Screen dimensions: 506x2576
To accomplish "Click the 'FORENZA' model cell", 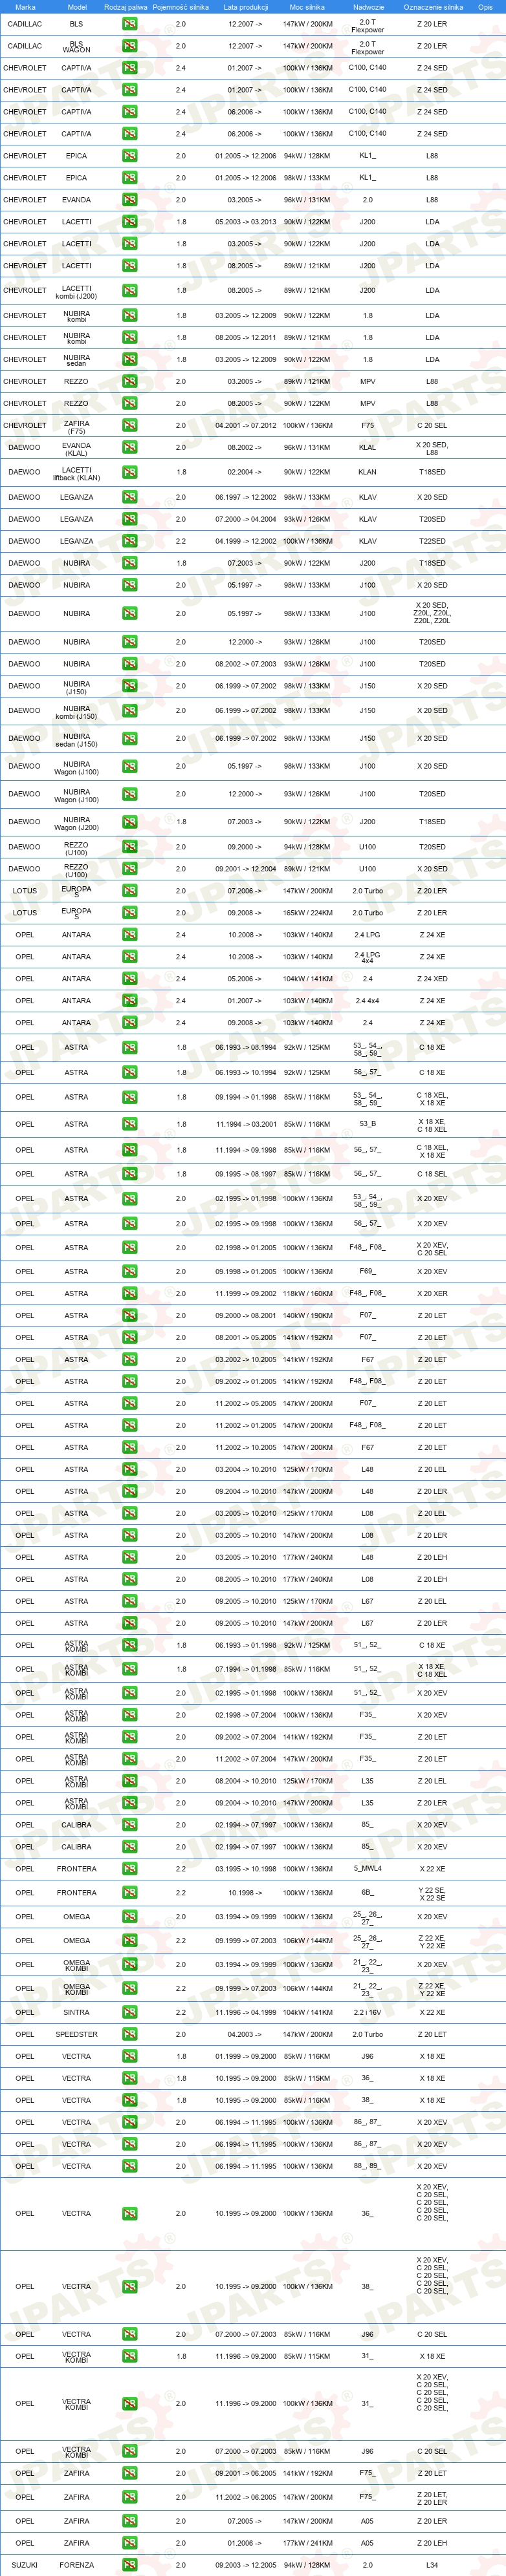I will point(77,2565).
